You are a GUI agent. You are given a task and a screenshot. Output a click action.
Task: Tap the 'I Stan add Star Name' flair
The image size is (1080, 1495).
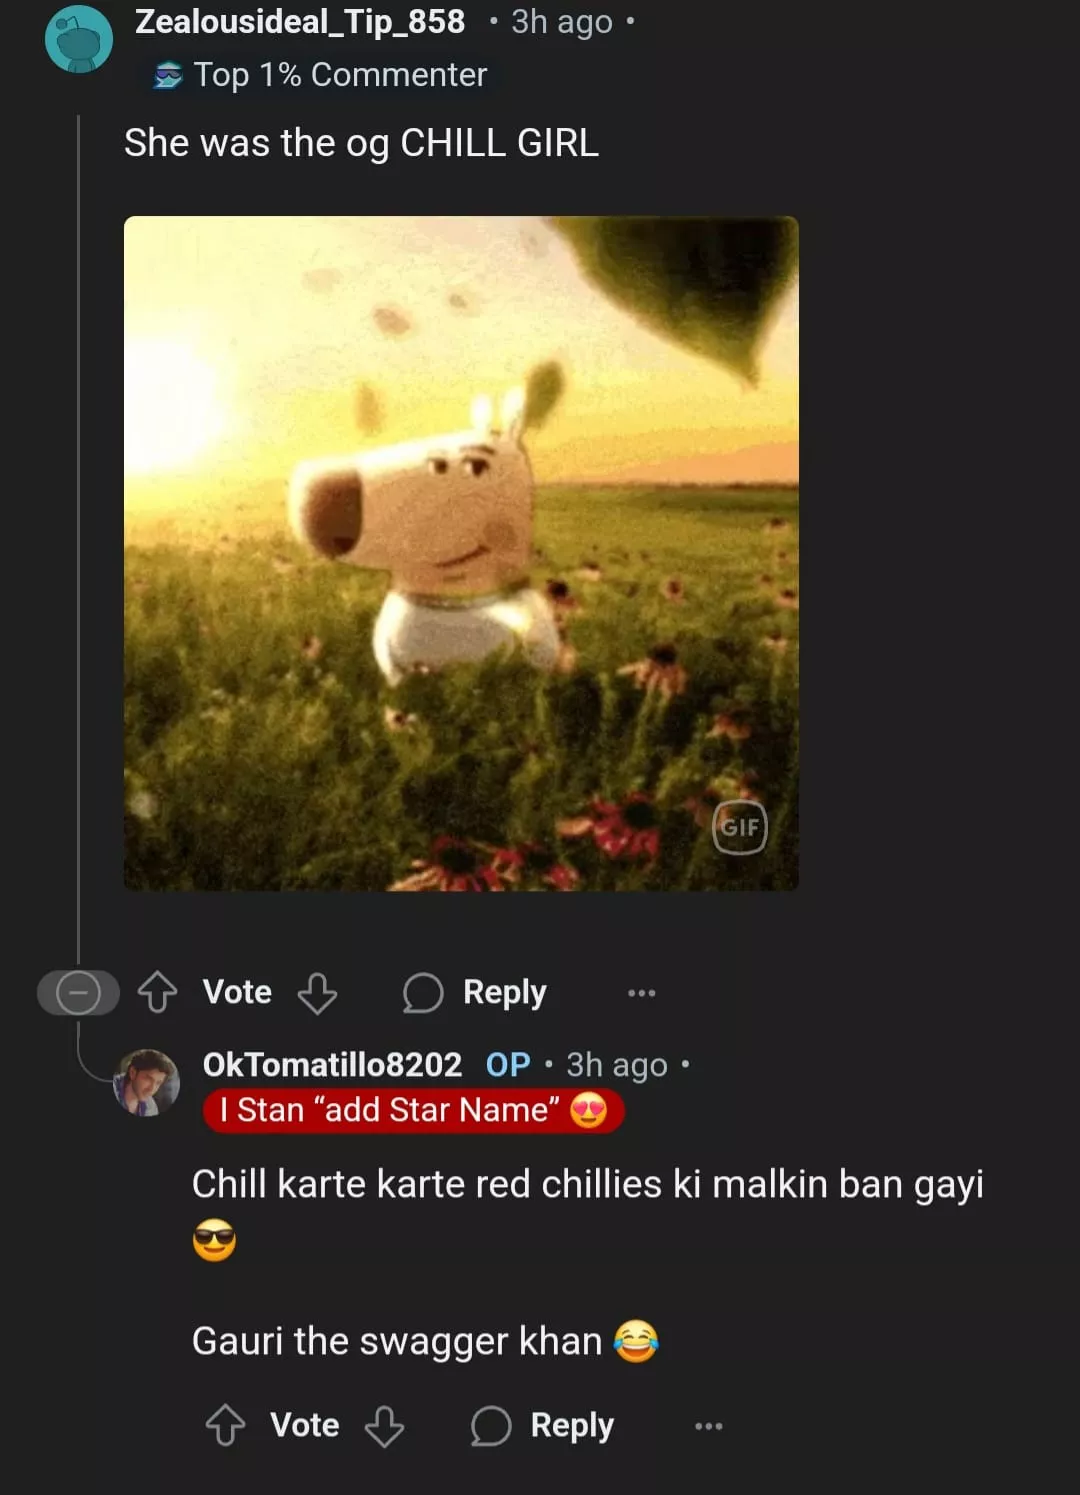(x=413, y=1110)
